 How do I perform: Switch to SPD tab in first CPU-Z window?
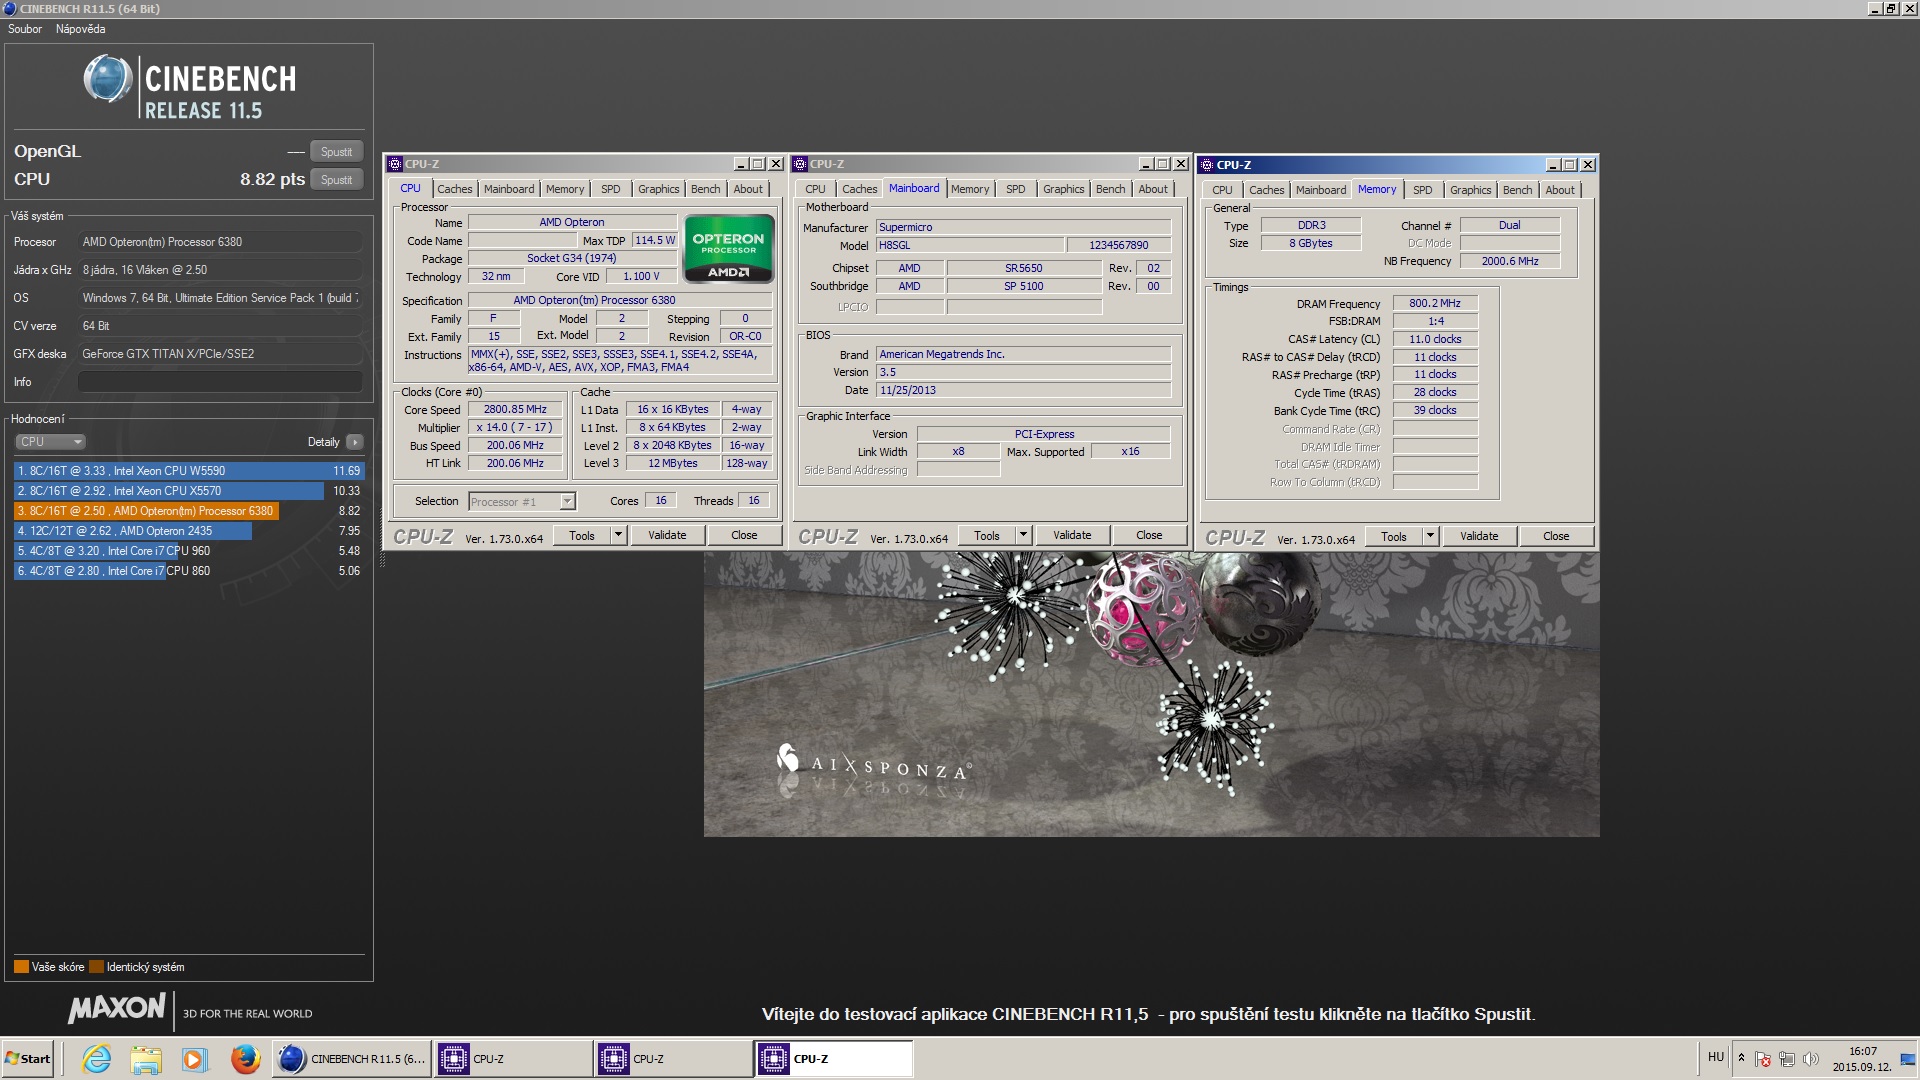pyautogui.click(x=610, y=189)
